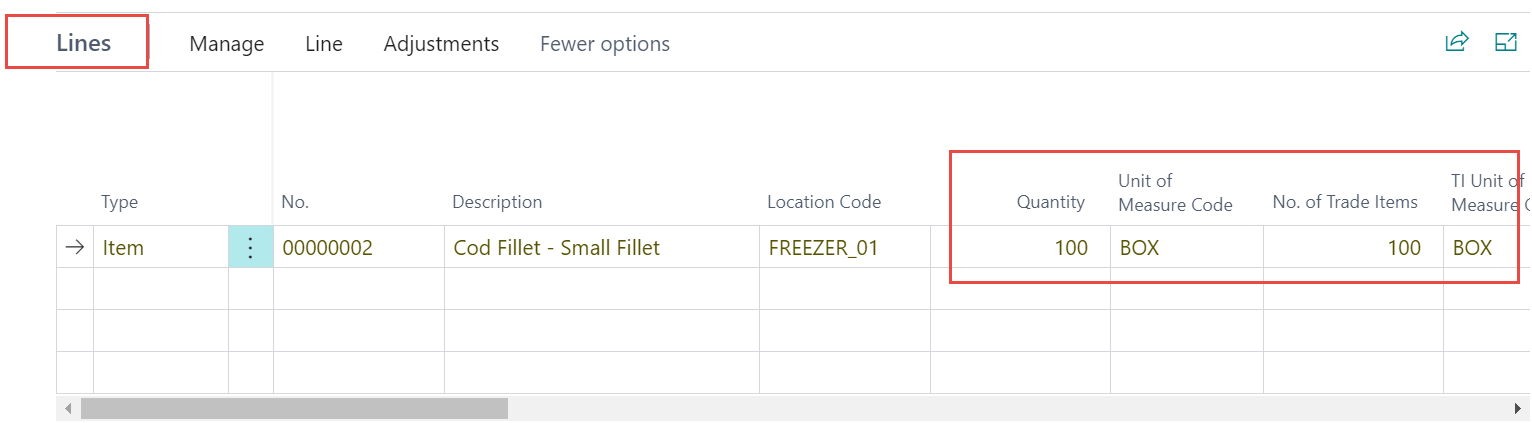Image resolution: width=1532 pixels, height=423 pixels.
Task: Click the expand-to-full-page icon
Action: (1505, 42)
